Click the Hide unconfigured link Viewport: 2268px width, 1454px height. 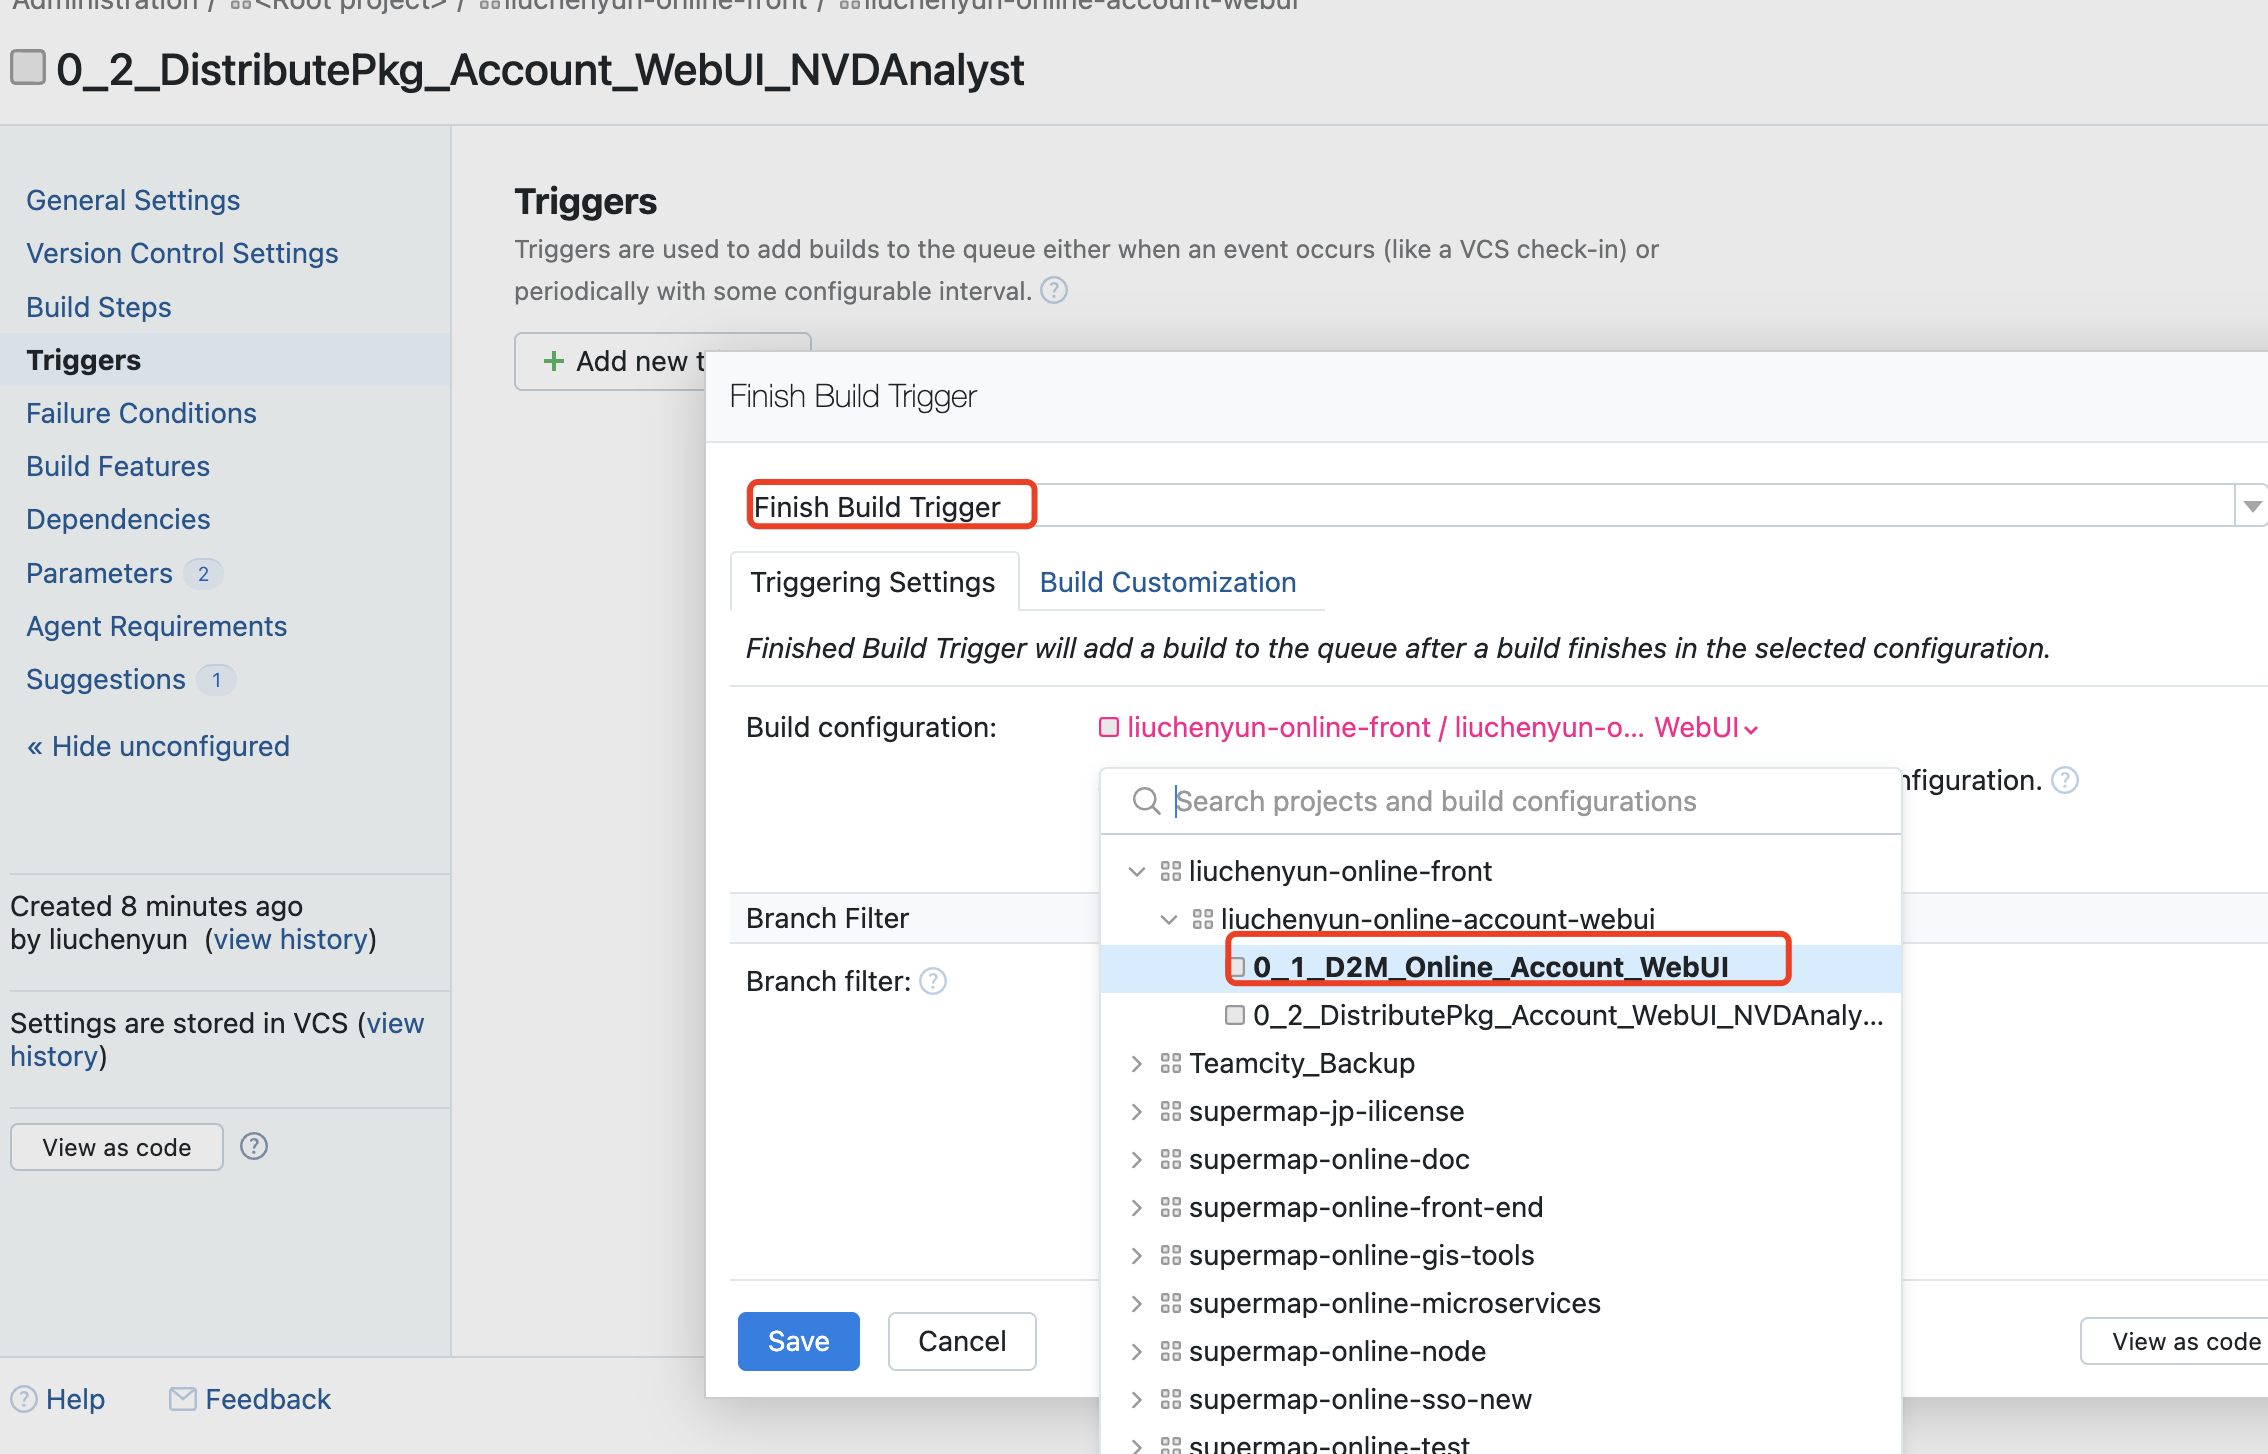tap(158, 746)
